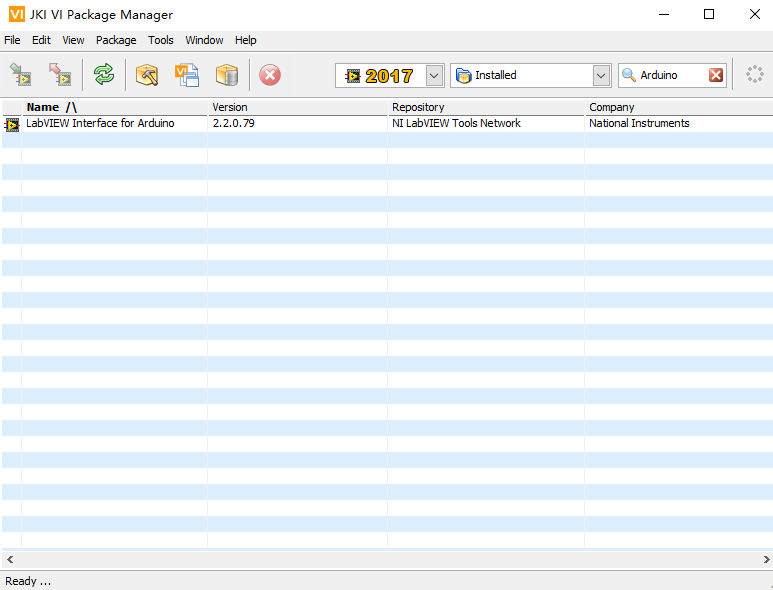Sort by the Version column header
Screen dimensions: 773x590
(297, 107)
